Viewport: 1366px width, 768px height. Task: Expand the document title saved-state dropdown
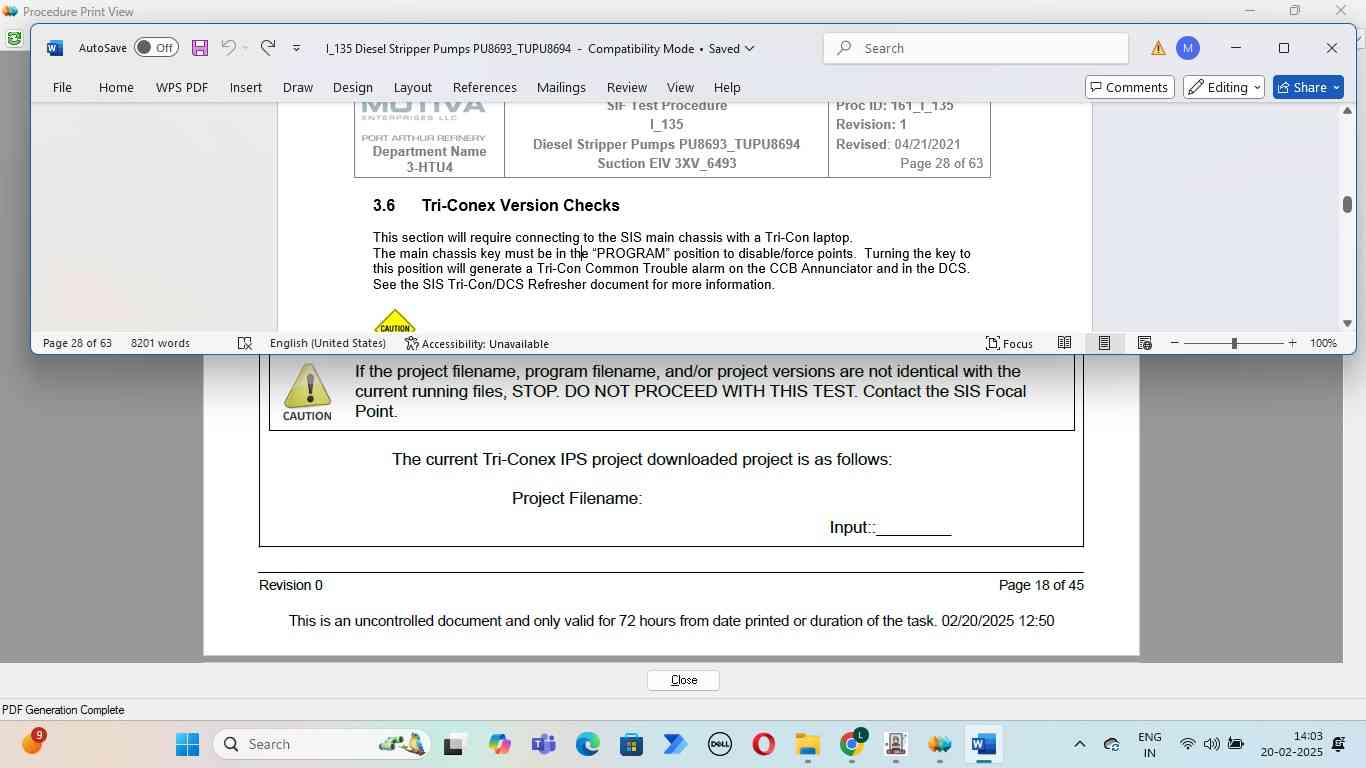pos(749,48)
